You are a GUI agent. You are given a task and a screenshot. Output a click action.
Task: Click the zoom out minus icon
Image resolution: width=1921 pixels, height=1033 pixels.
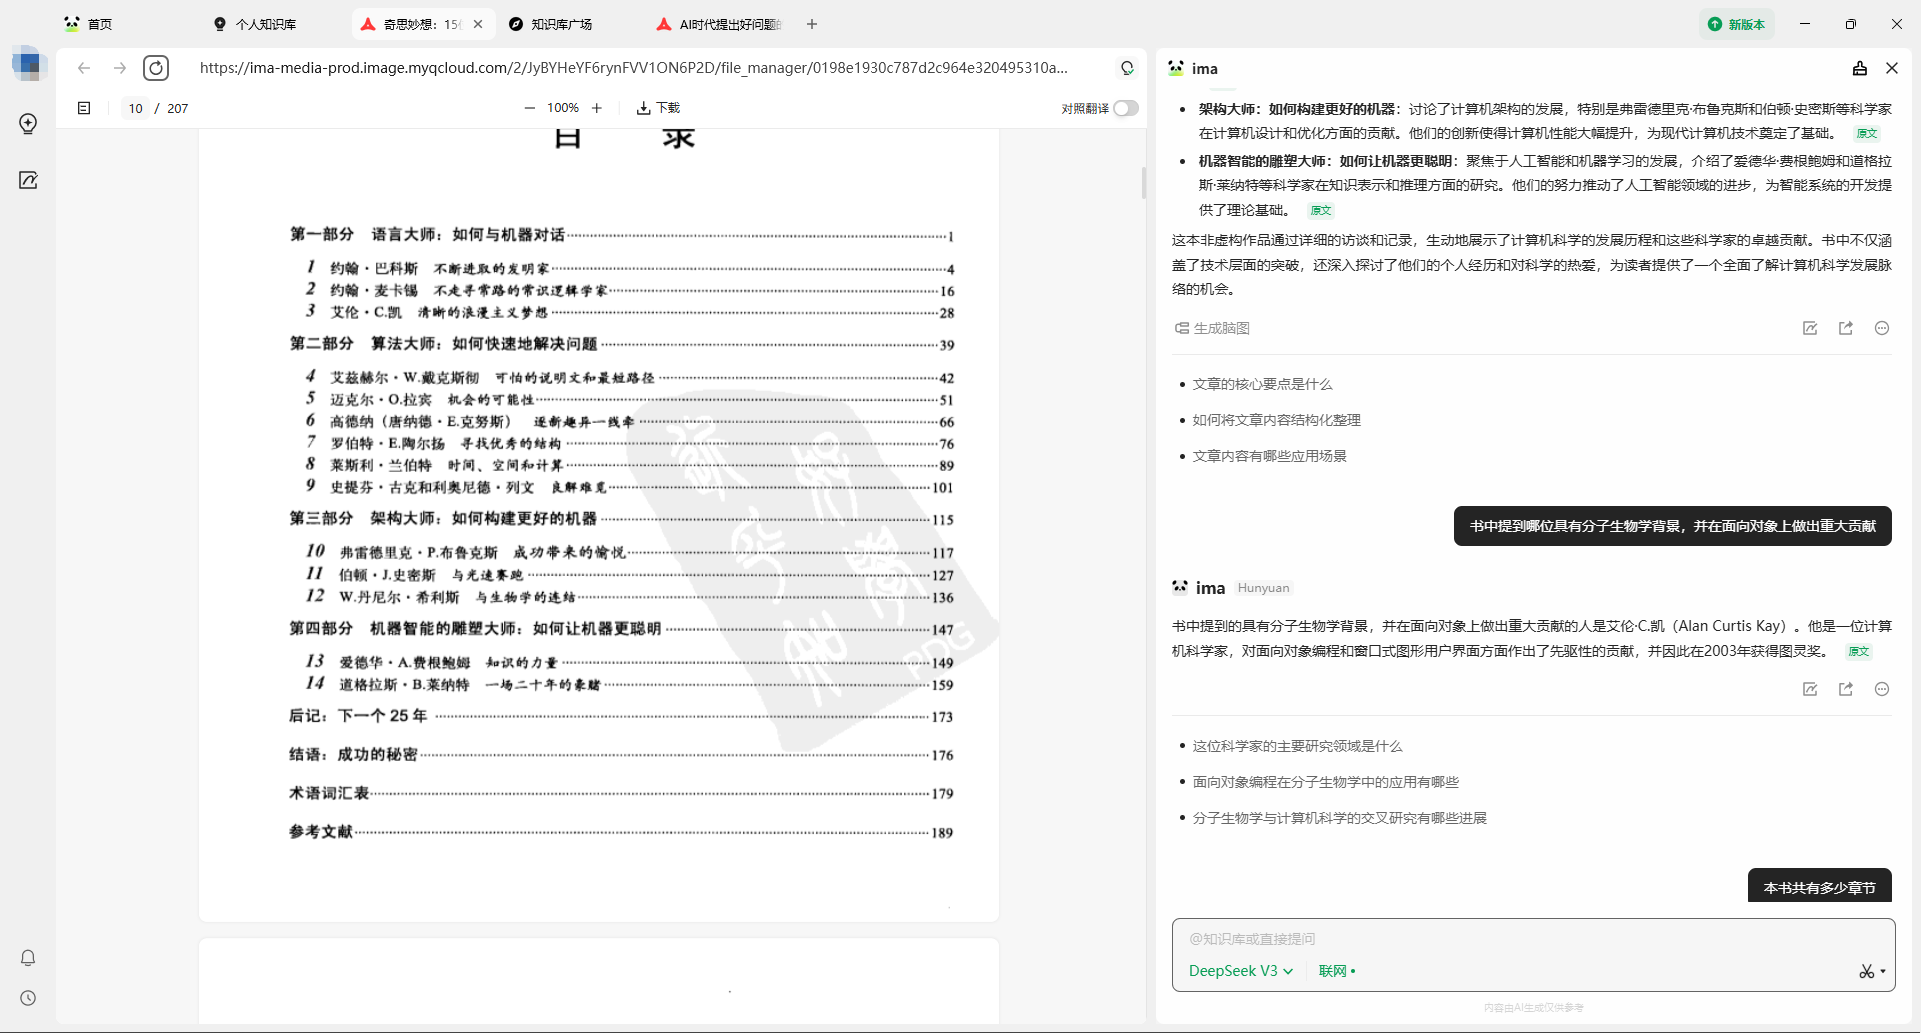[529, 108]
